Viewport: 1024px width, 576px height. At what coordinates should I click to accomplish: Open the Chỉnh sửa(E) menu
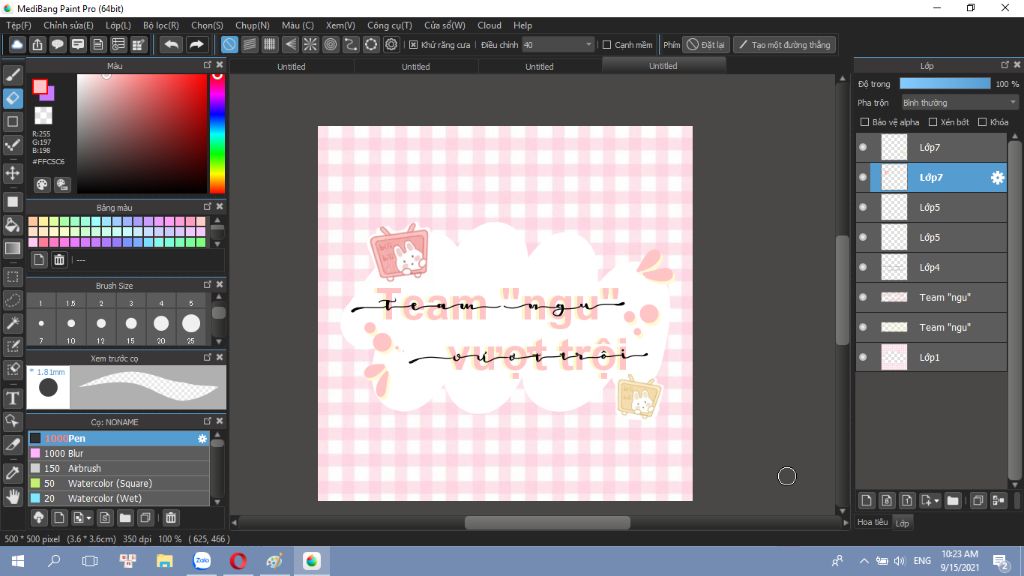click(x=68, y=25)
